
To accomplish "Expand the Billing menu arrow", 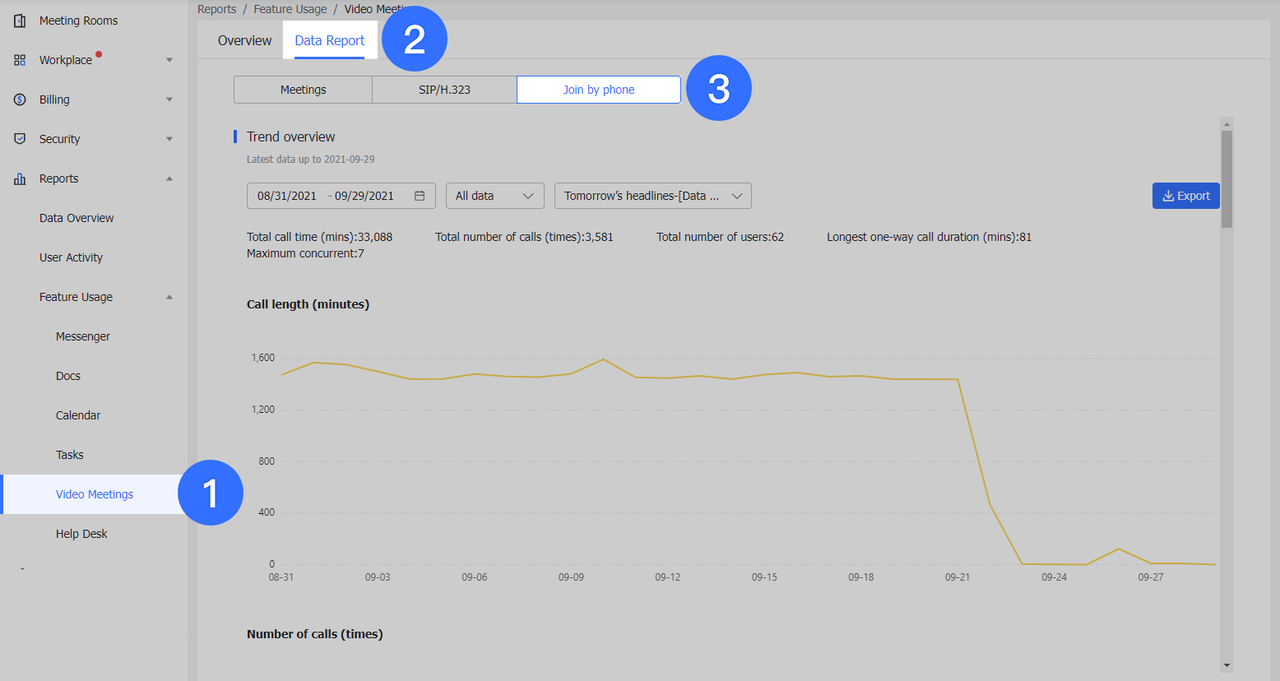I will (169, 99).
